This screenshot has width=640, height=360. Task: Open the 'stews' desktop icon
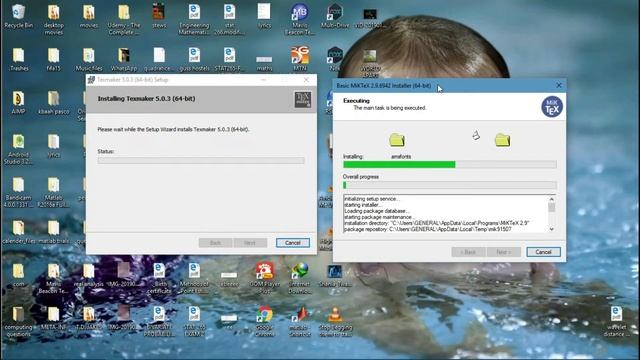159,16
